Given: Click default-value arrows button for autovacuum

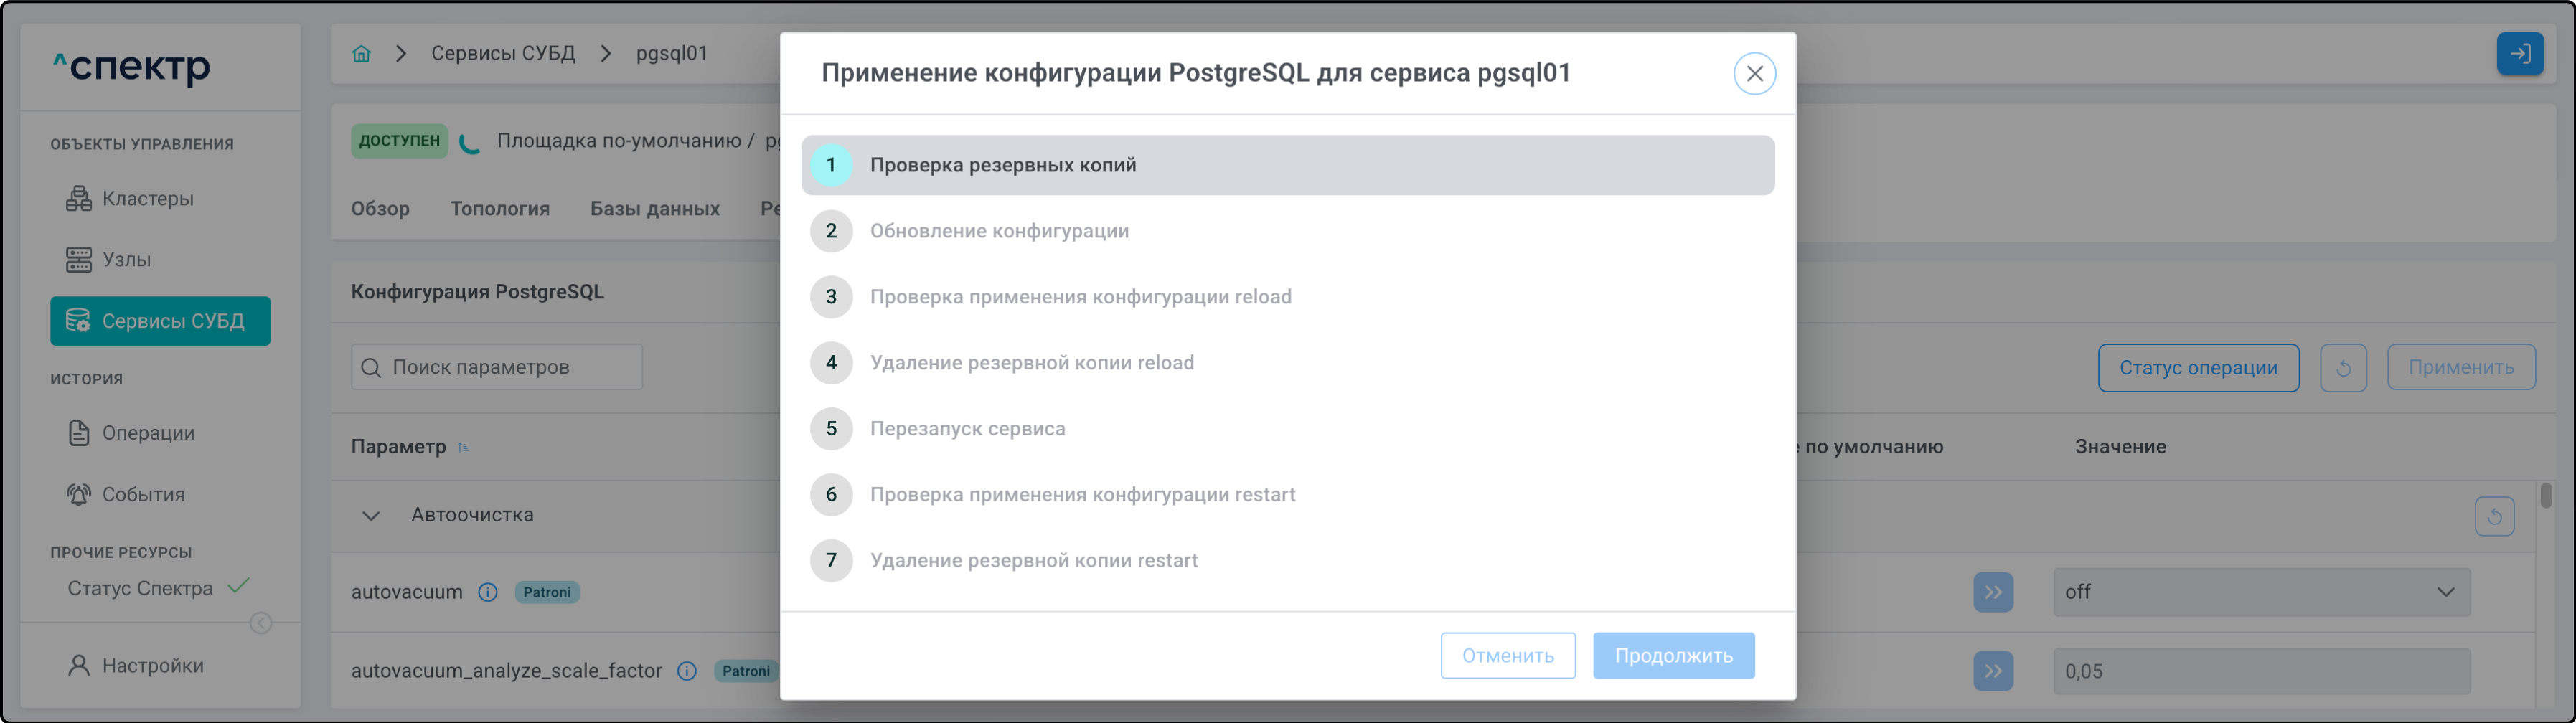Looking at the screenshot, I should [x=1993, y=592].
